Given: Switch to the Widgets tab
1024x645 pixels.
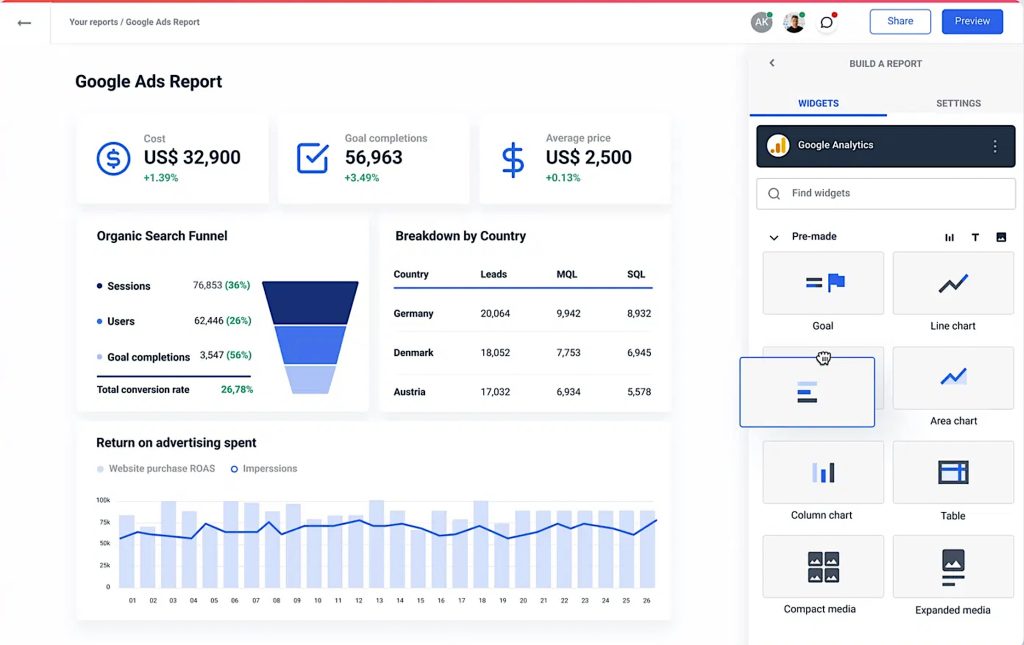Looking at the screenshot, I should click(818, 102).
